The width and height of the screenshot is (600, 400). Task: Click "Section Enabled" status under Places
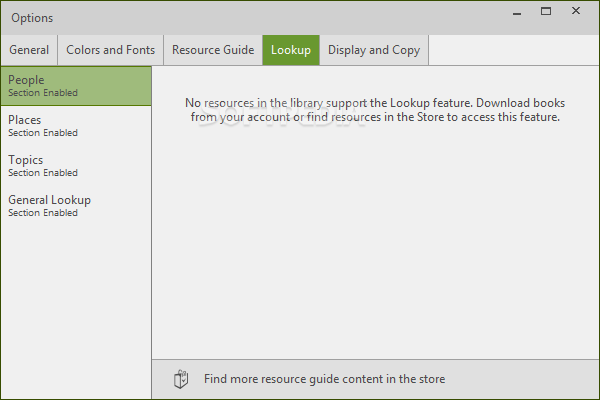click(43, 133)
